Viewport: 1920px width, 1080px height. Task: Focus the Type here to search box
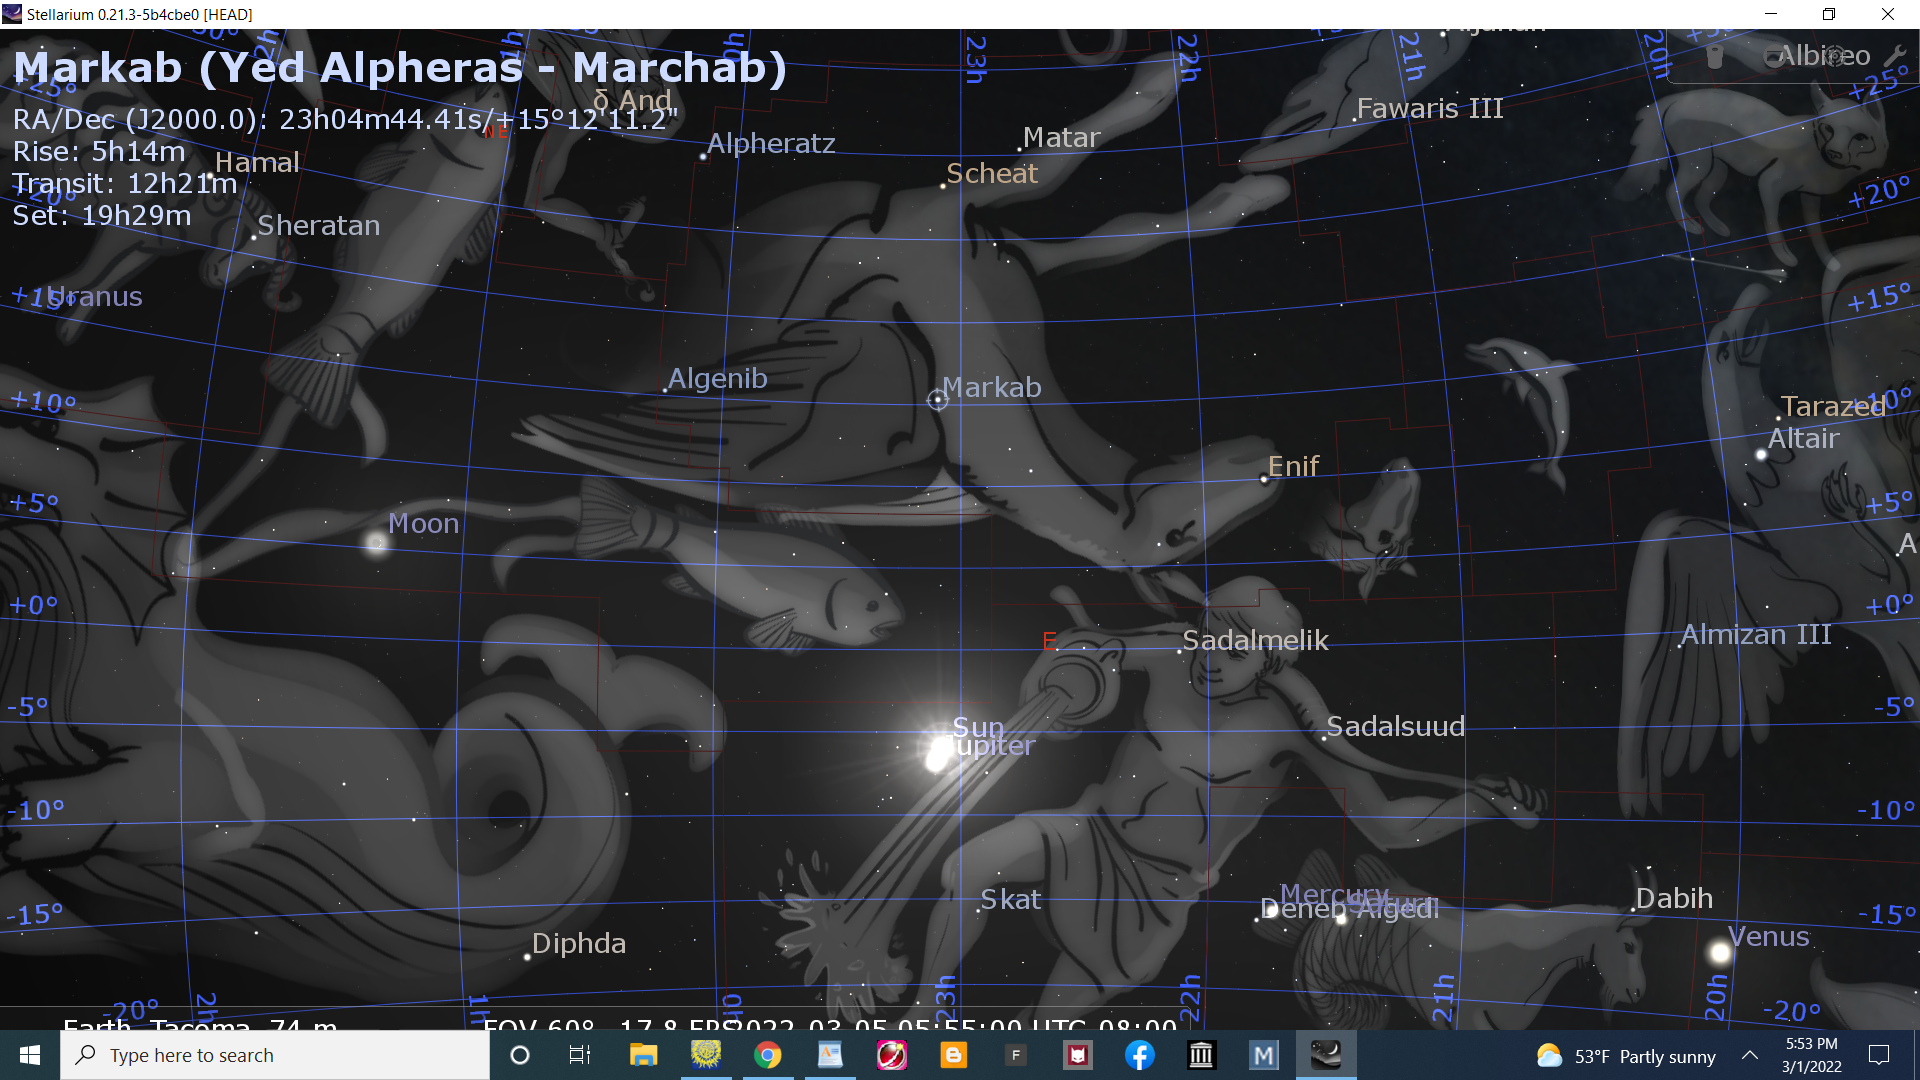coord(275,1055)
